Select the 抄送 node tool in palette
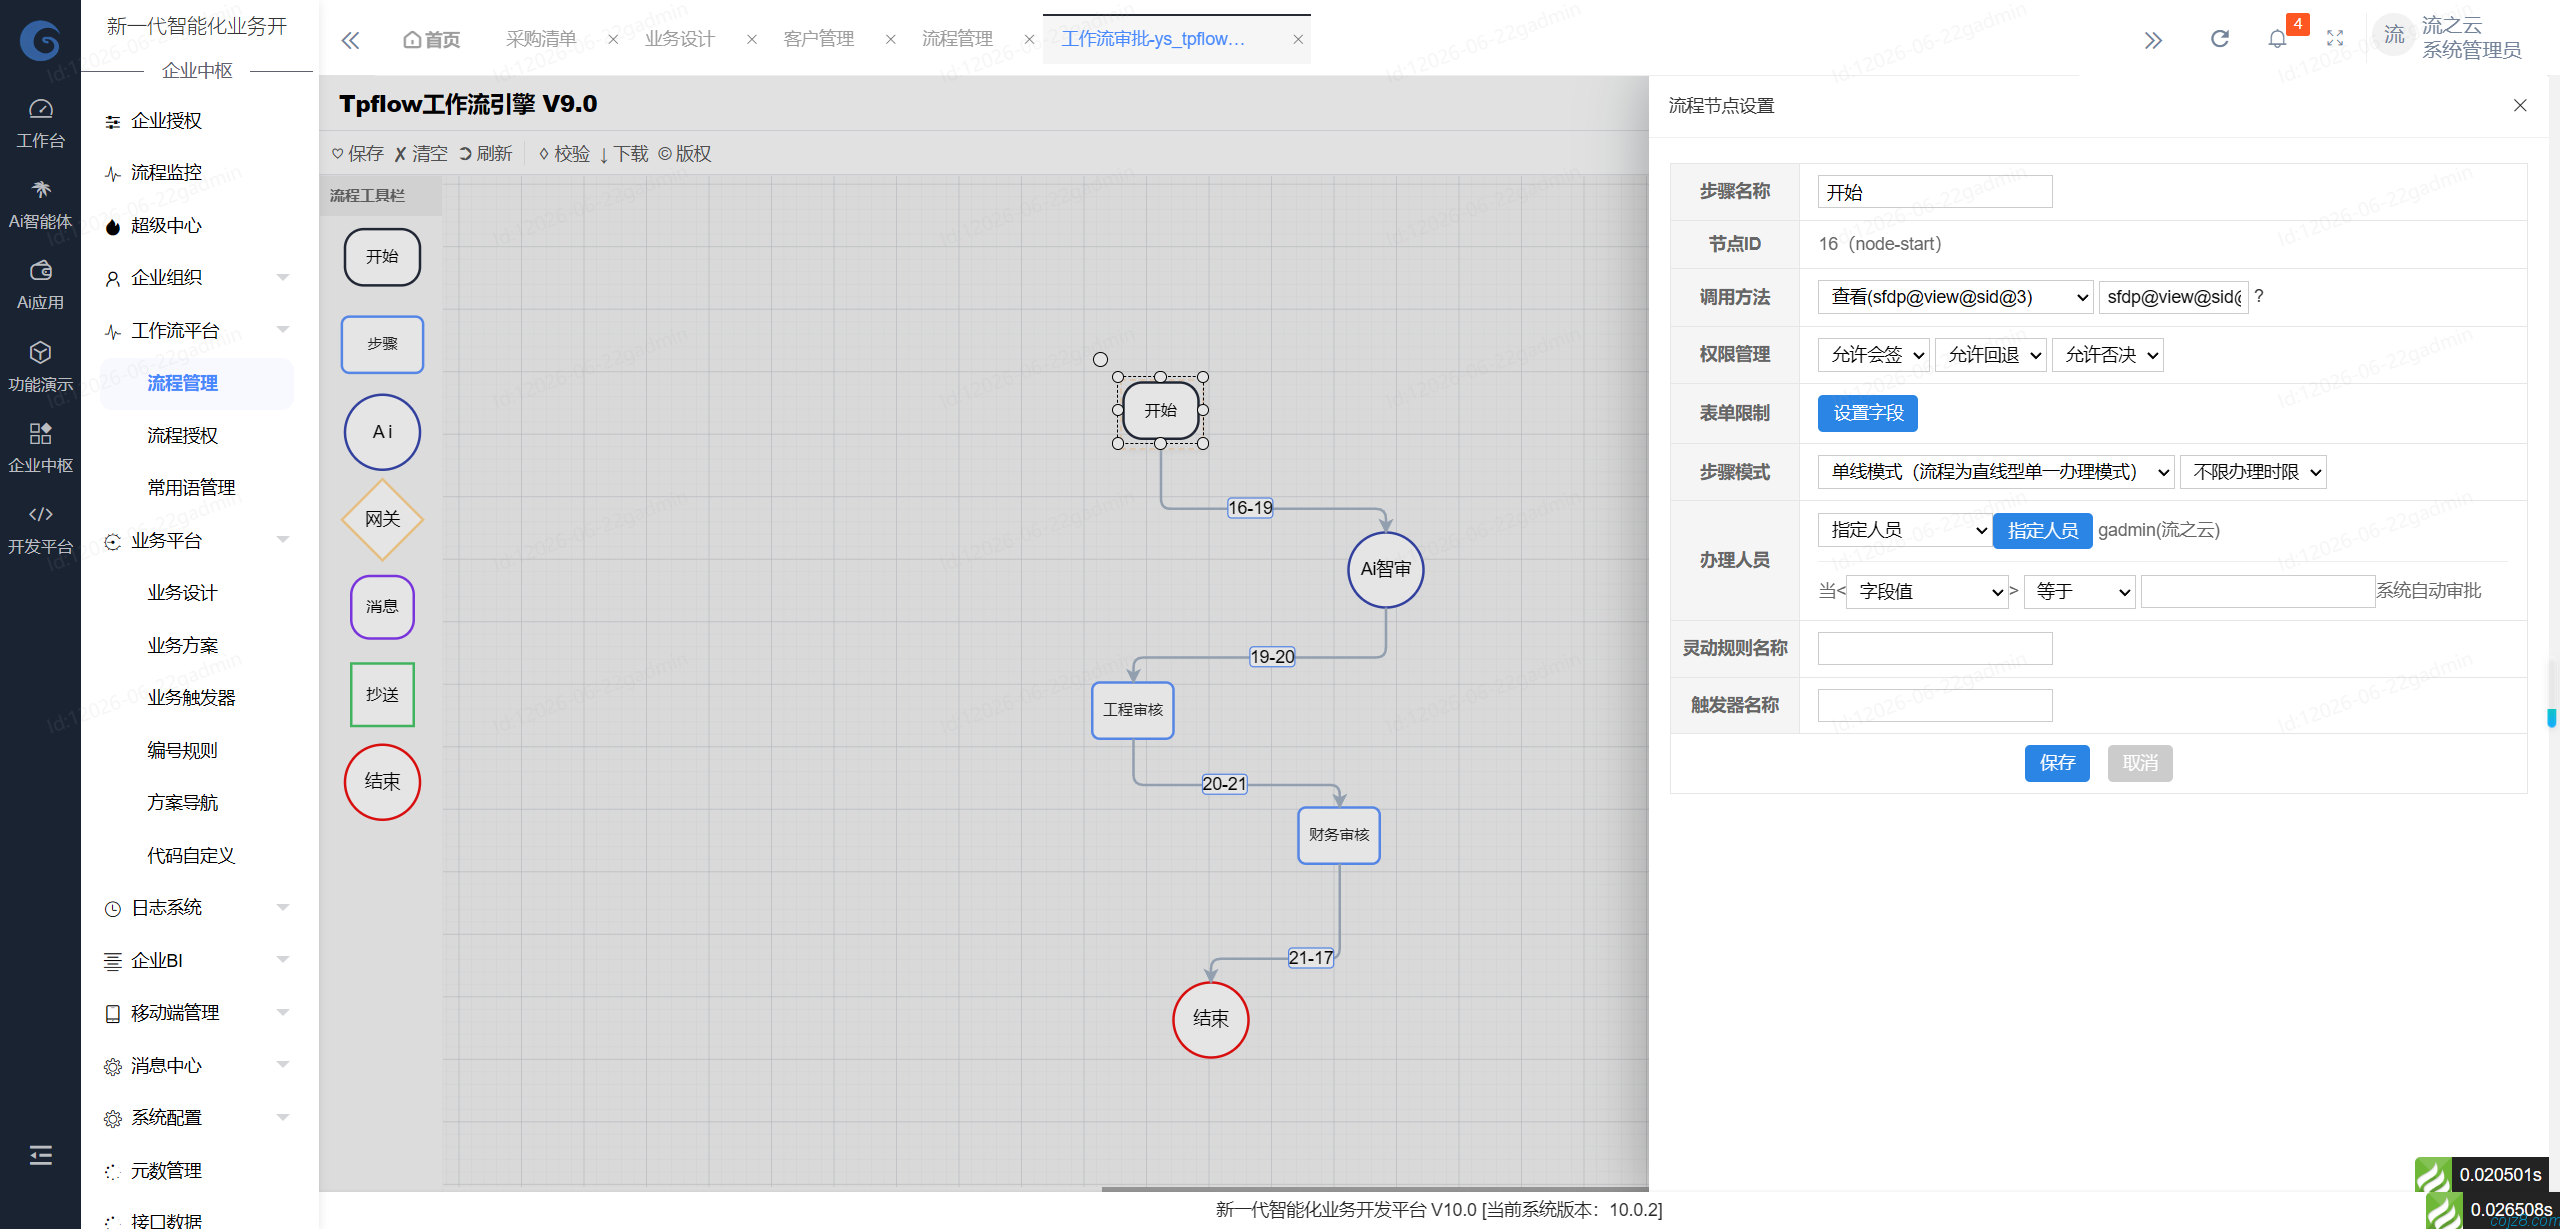Screen dimensions: 2560x1229 (x=382, y=694)
